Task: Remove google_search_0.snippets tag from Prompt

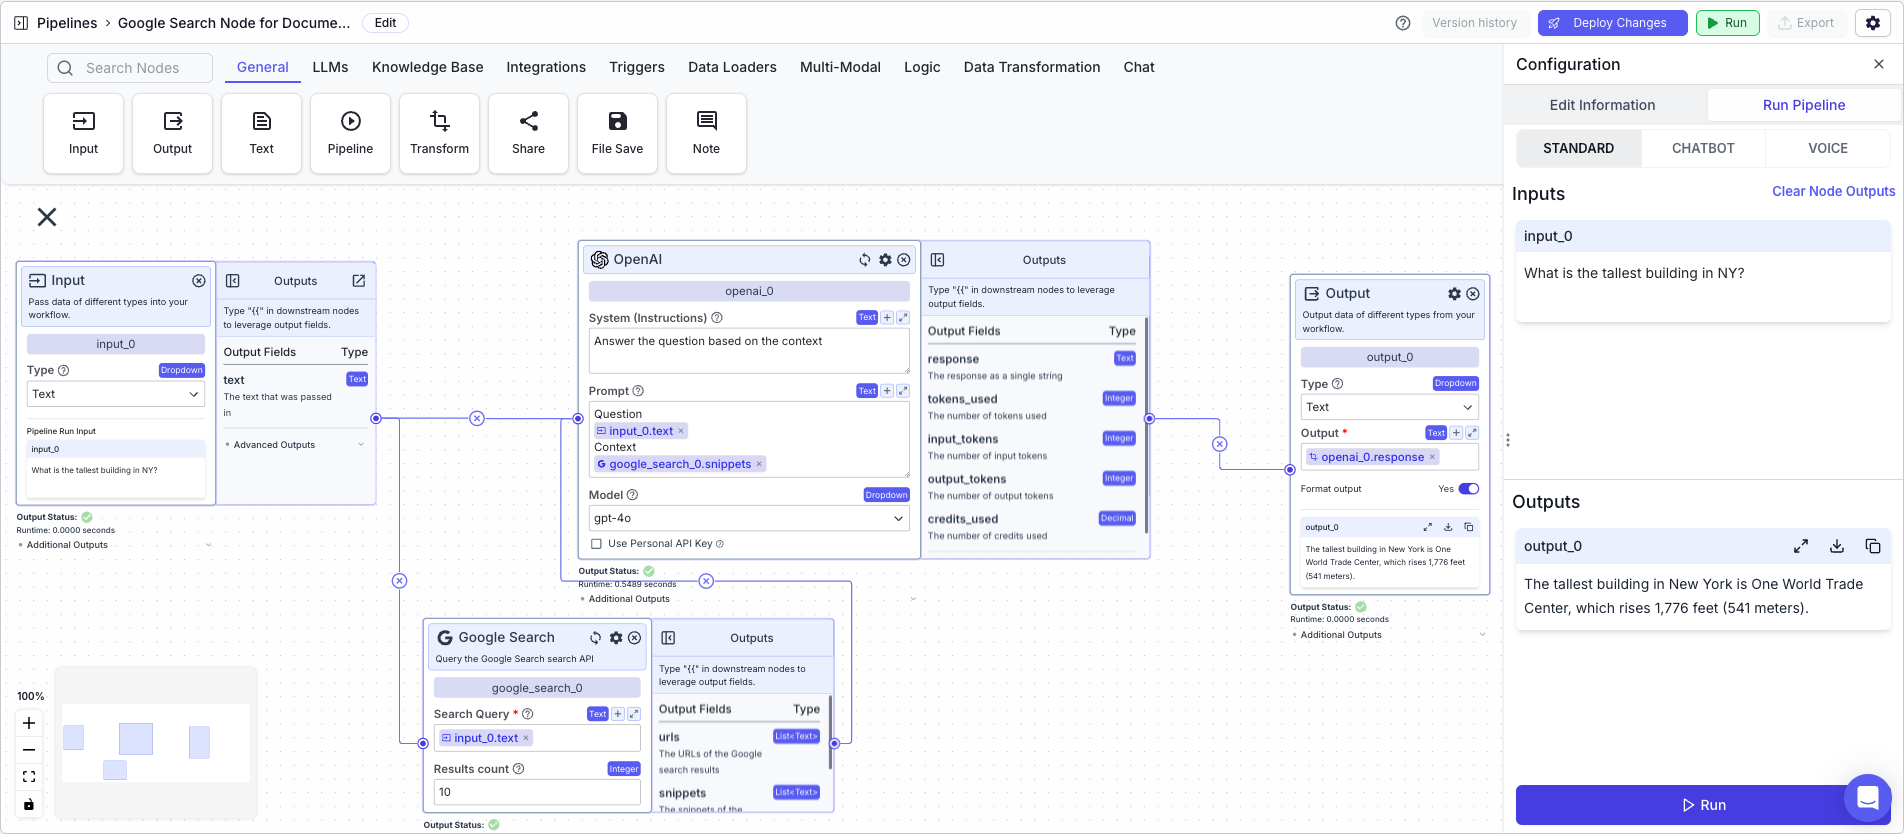Action: pos(759,464)
